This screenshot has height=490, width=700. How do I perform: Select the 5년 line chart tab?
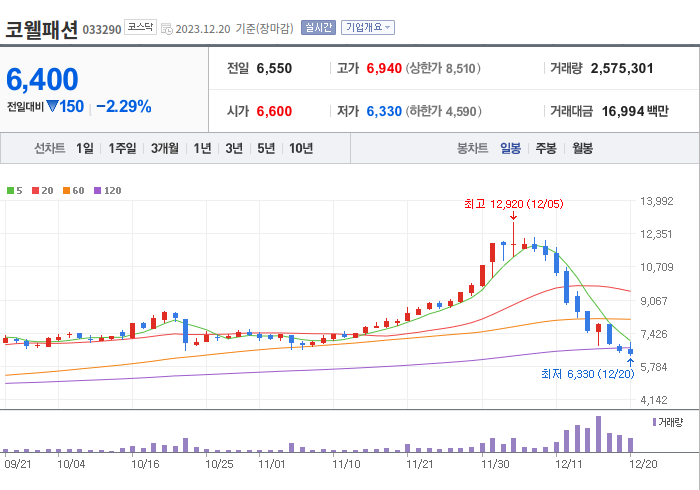[266, 148]
